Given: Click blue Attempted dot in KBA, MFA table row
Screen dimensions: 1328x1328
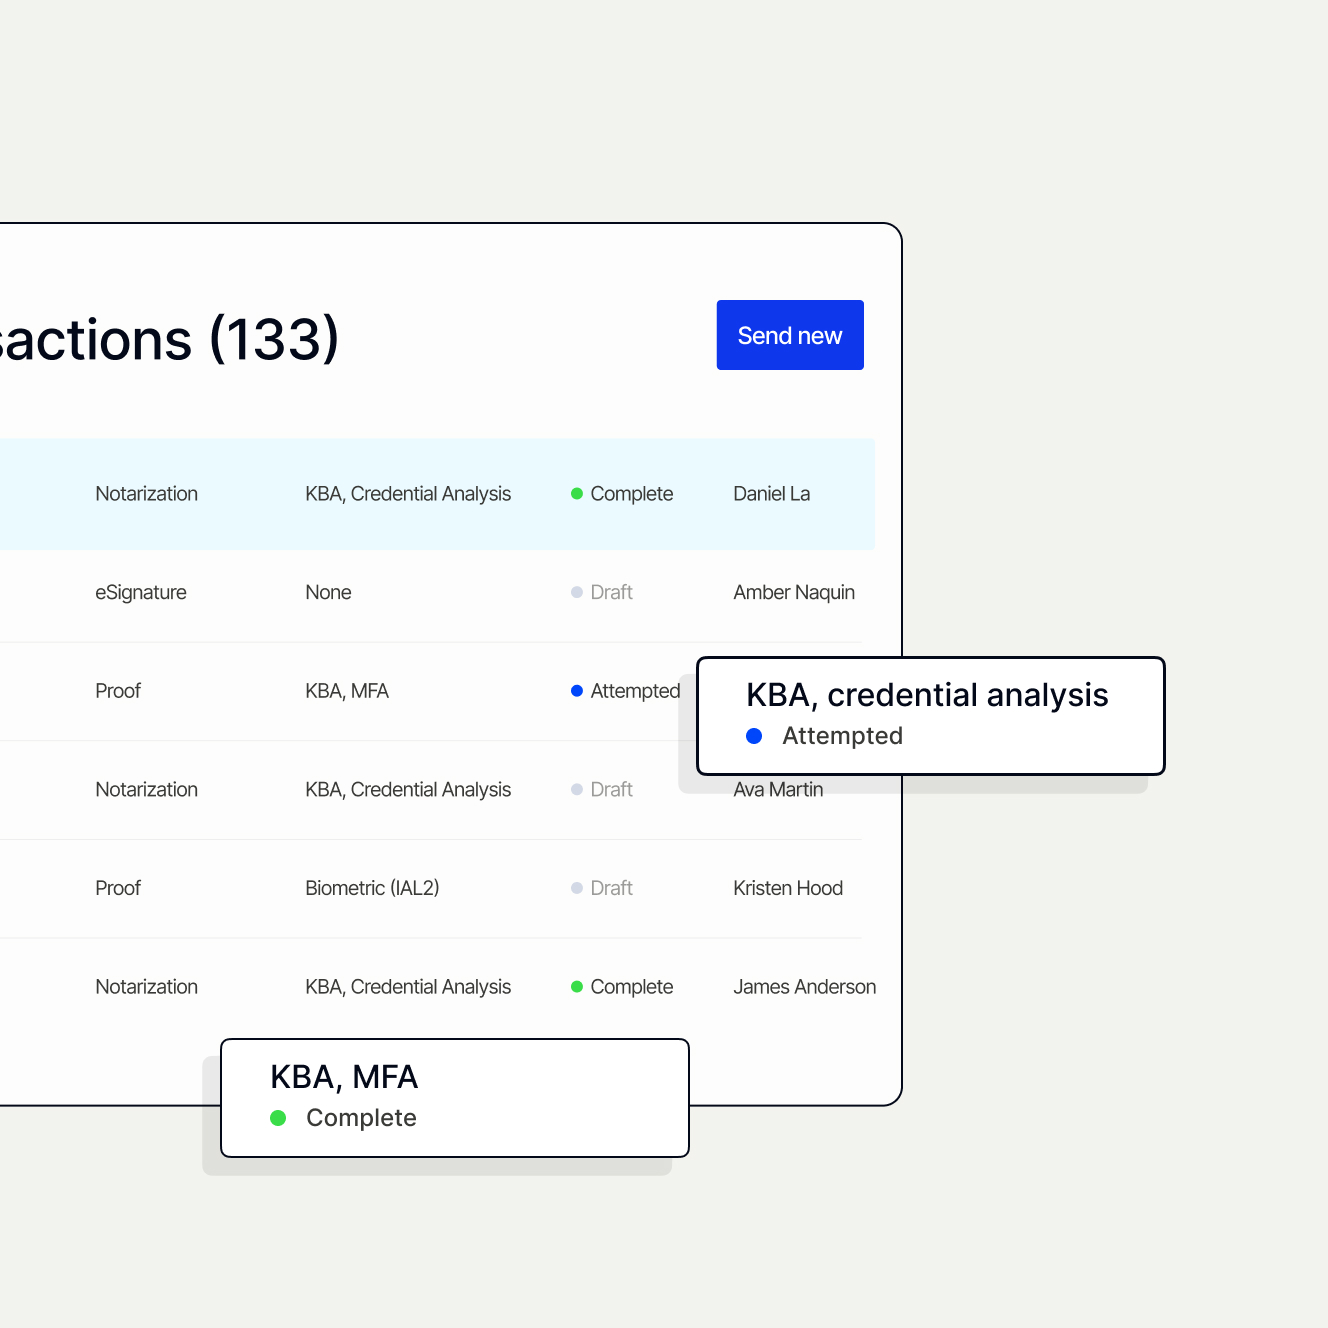Looking at the screenshot, I should click(577, 691).
